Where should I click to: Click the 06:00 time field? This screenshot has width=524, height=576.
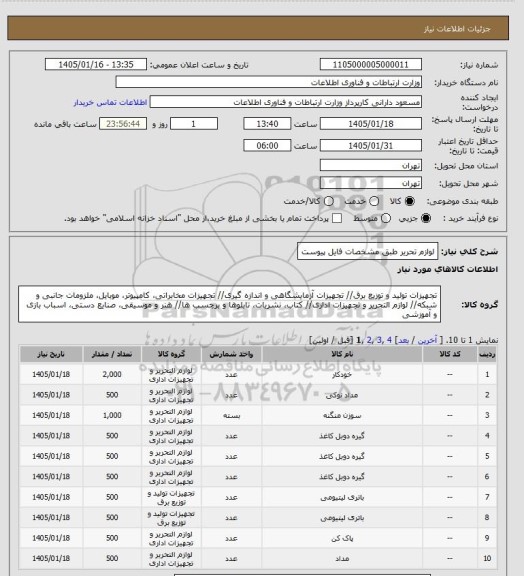(x=267, y=145)
